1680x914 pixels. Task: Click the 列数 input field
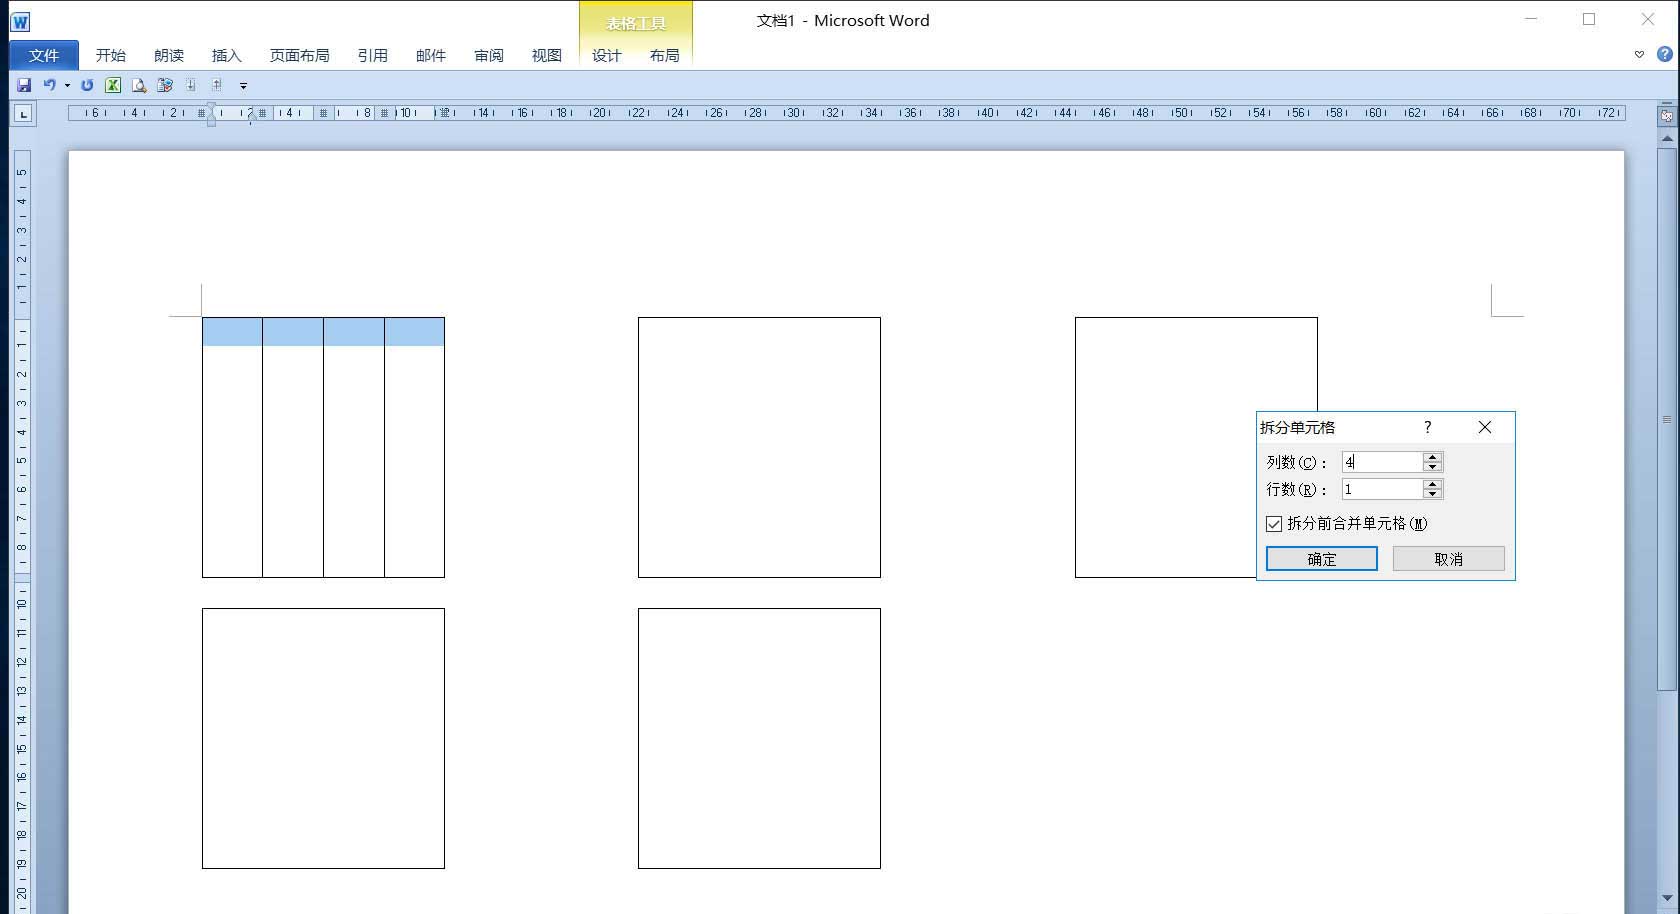1381,462
